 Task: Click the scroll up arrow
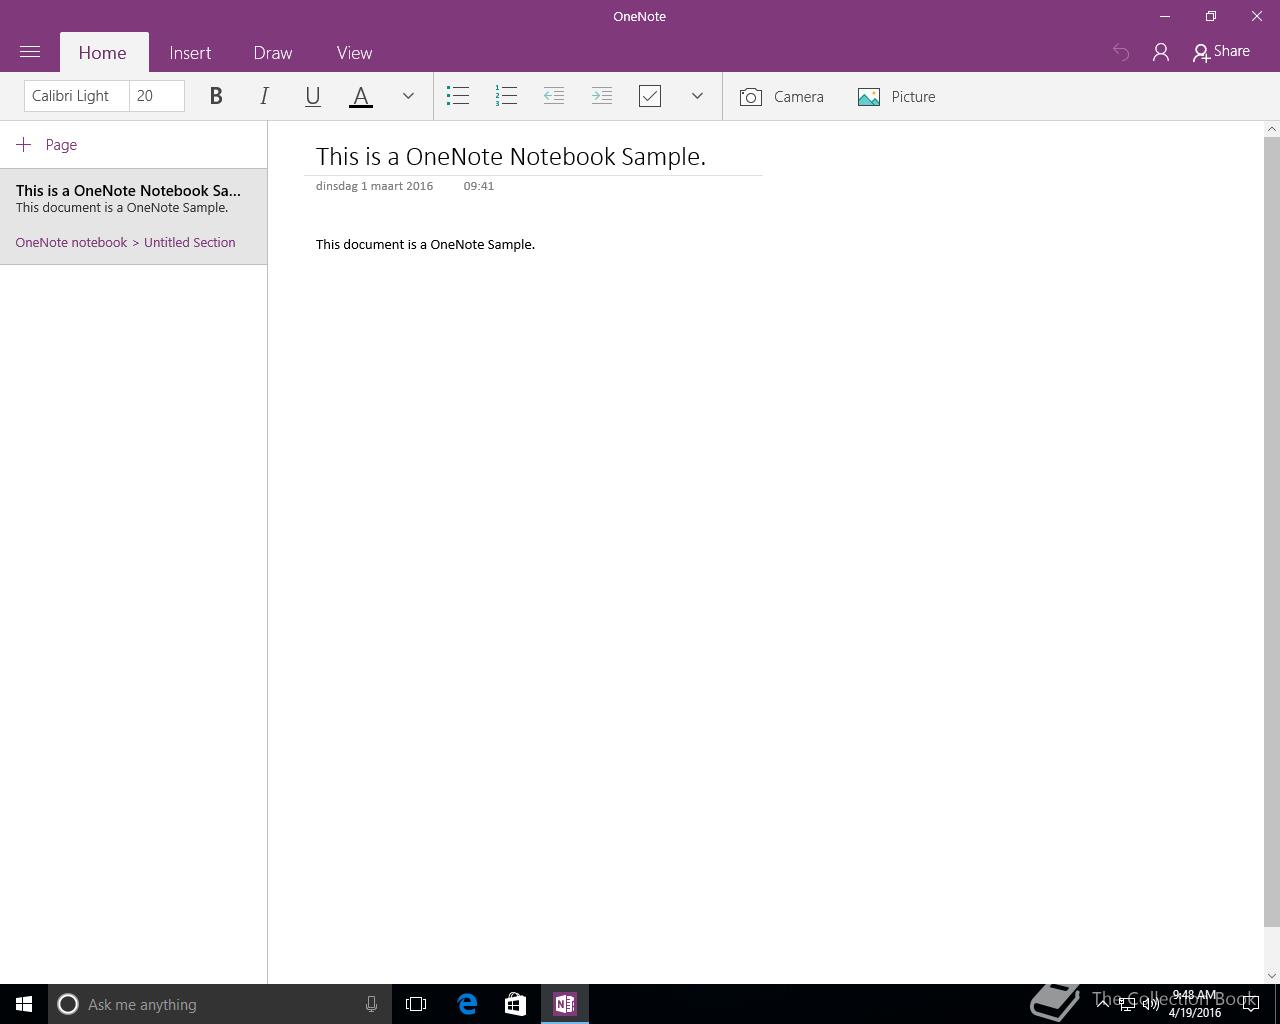click(1272, 129)
